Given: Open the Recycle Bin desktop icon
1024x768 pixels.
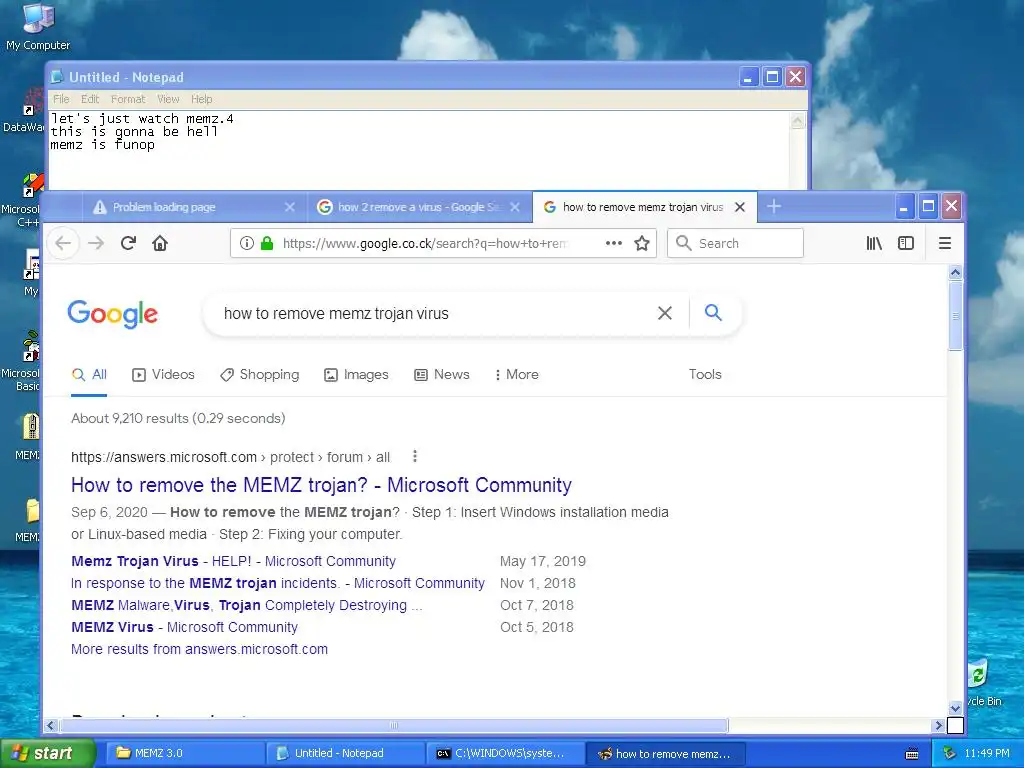Looking at the screenshot, I should tap(982, 682).
